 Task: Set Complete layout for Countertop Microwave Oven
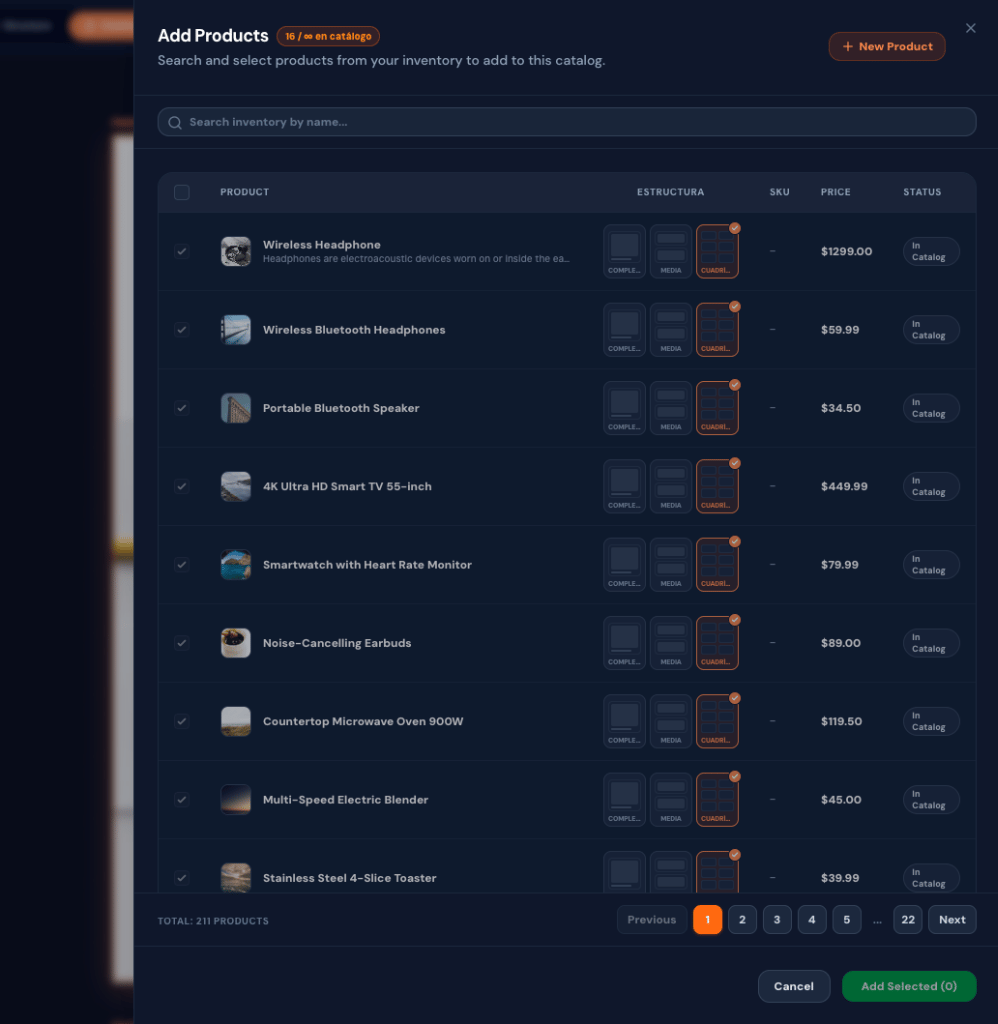(x=624, y=722)
